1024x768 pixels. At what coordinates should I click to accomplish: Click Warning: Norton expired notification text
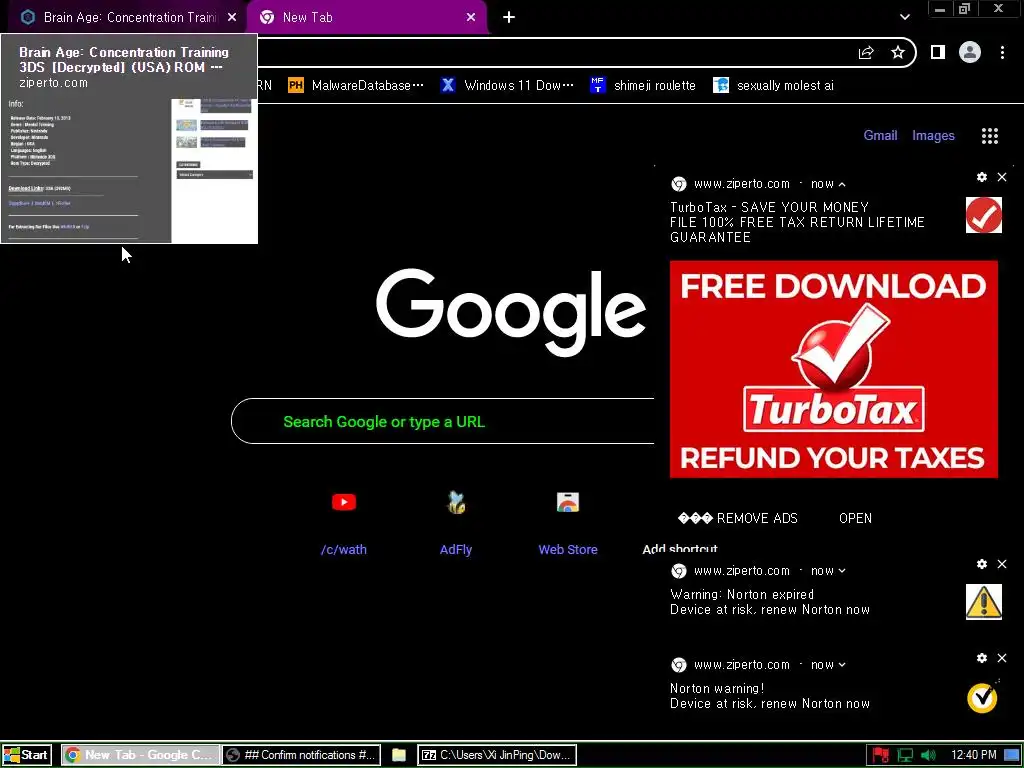click(742, 594)
